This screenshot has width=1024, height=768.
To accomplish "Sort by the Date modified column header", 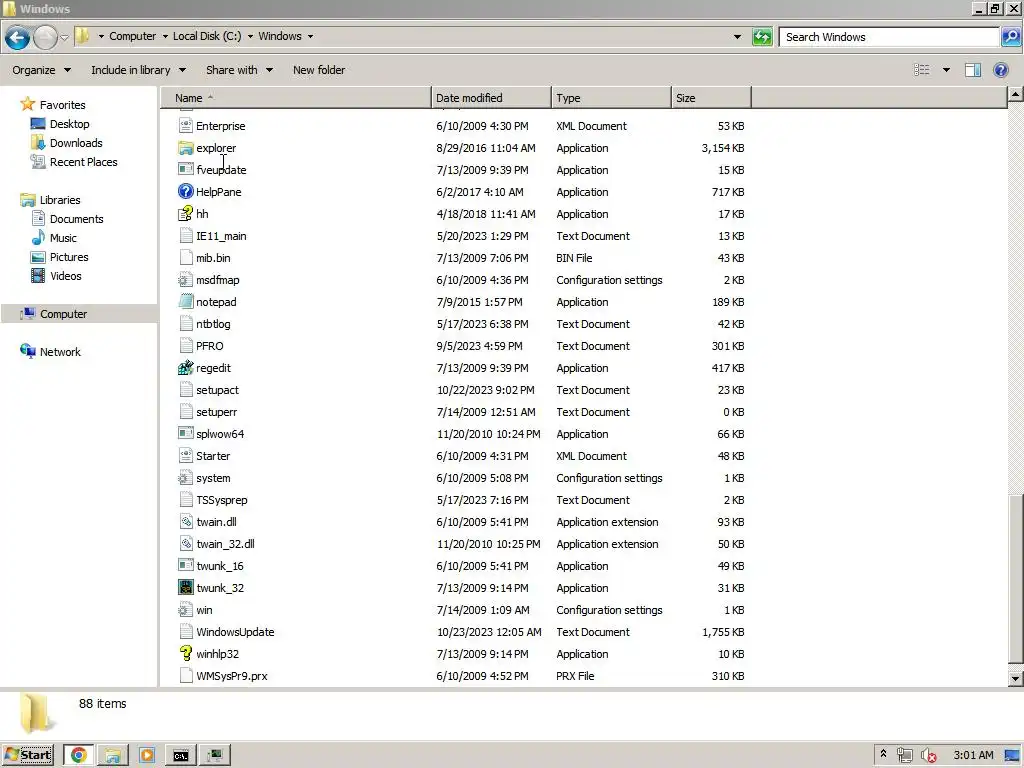I will click(491, 98).
